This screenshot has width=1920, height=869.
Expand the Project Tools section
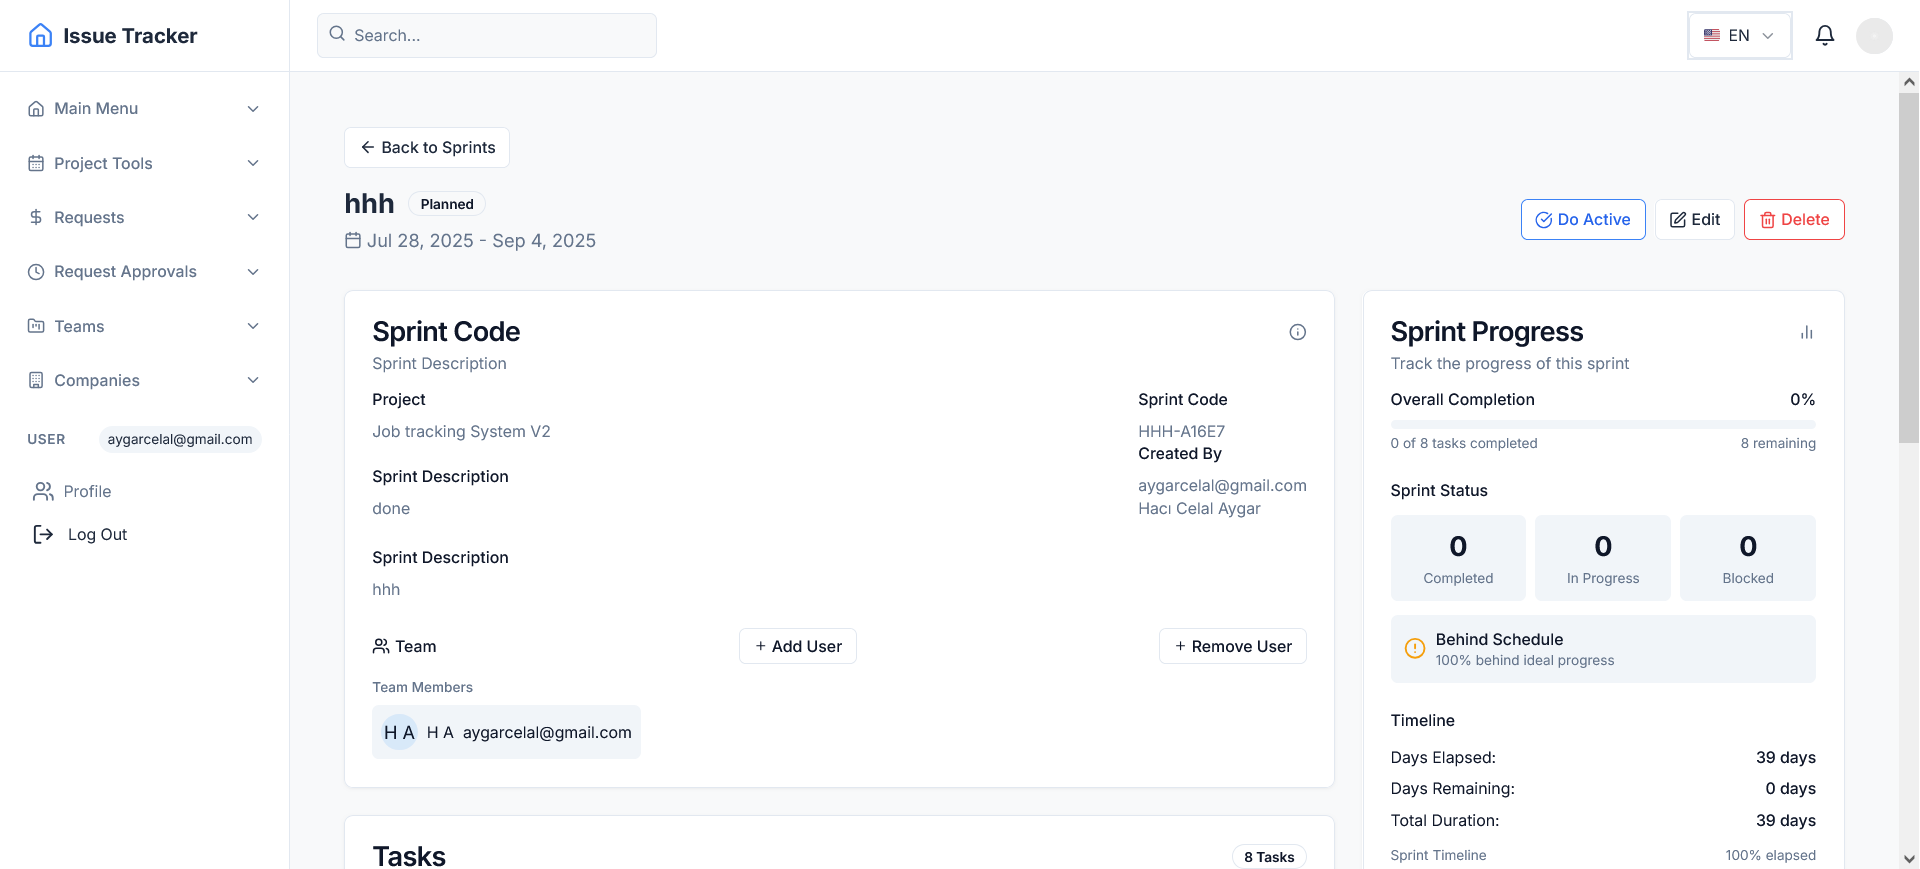point(143,163)
